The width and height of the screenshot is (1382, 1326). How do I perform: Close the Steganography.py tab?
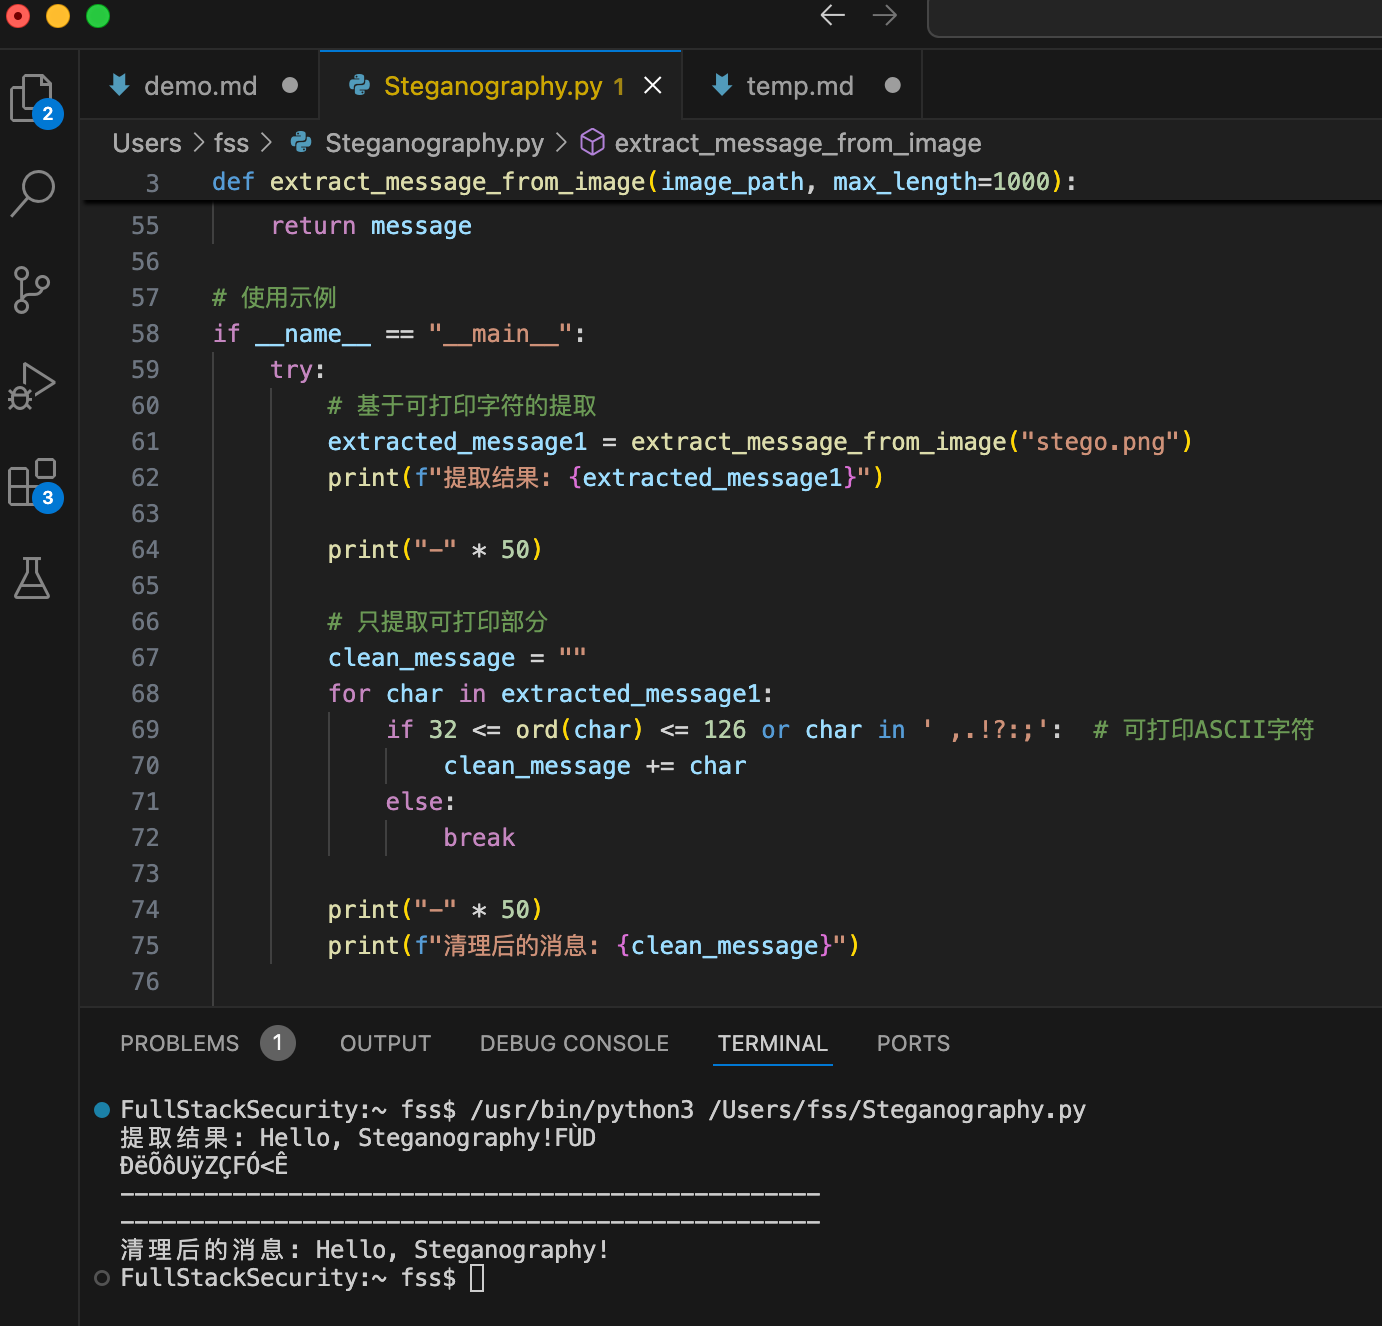pos(653,86)
